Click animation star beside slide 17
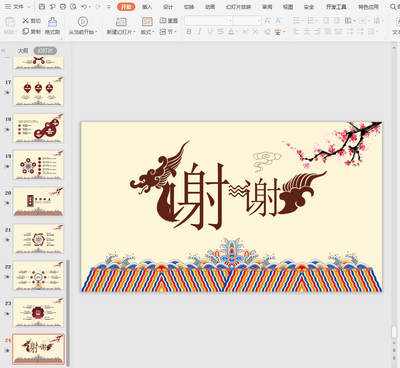 pyautogui.click(x=7, y=92)
